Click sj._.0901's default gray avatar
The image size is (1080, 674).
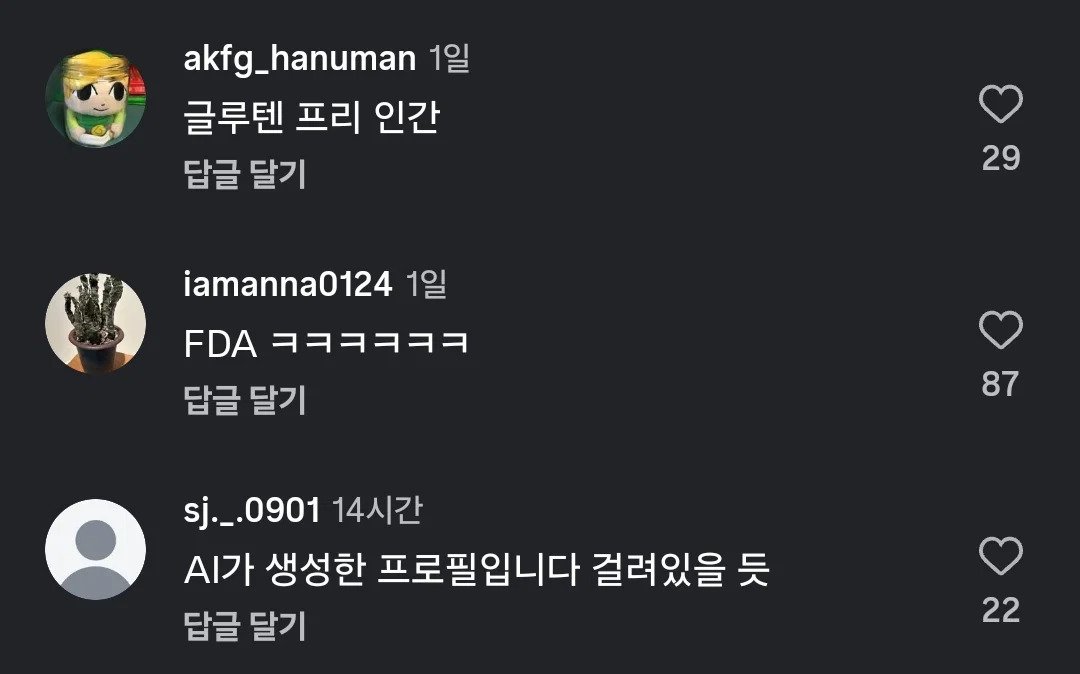(96, 549)
